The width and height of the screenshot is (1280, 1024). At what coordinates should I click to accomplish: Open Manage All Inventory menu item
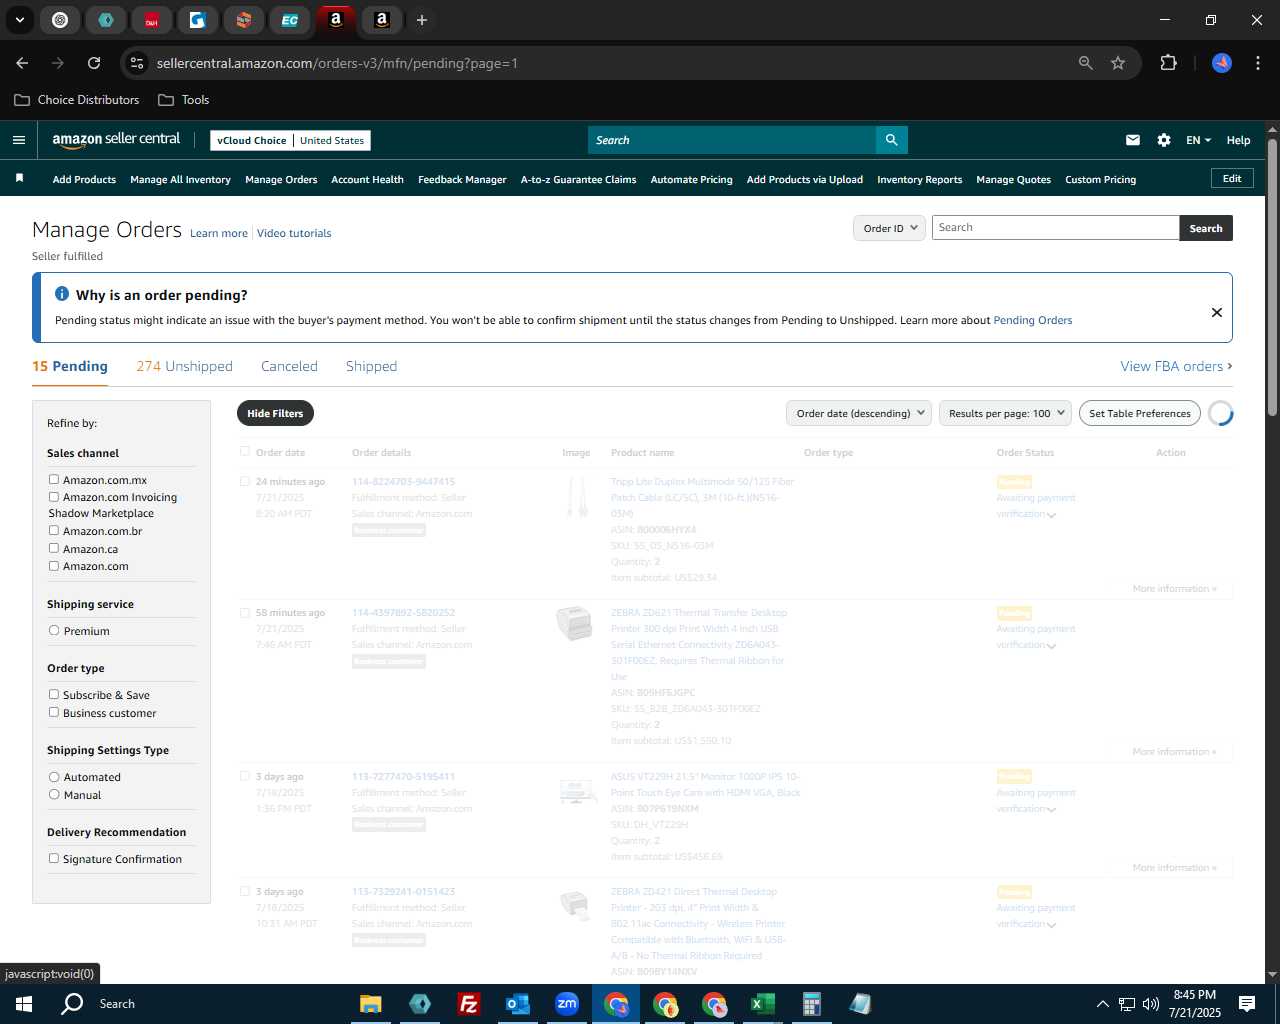(180, 180)
